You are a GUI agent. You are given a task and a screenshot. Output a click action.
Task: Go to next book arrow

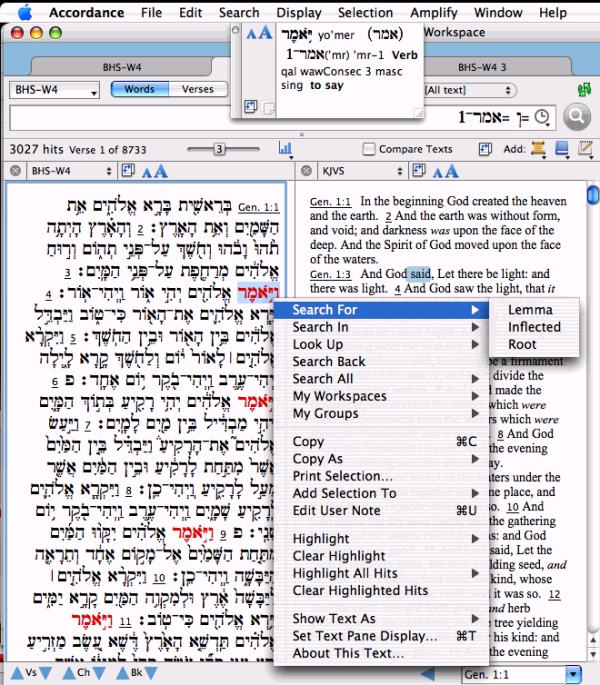click(x=151, y=673)
